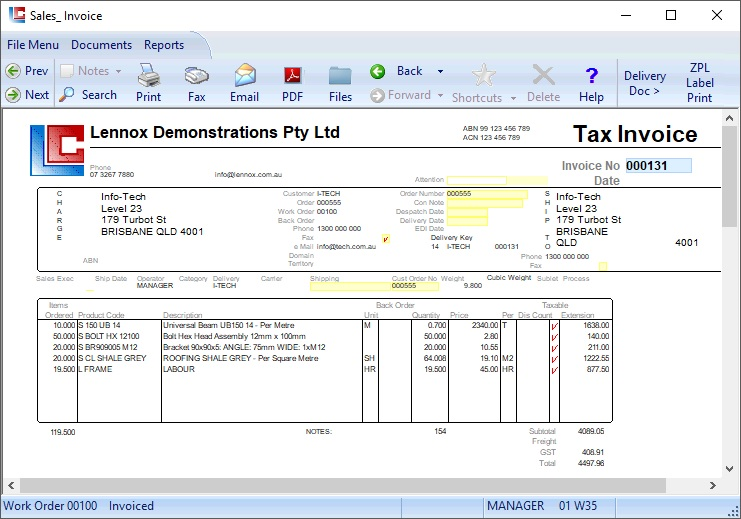Click the ZPL Label Print button

tap(699, 83)
